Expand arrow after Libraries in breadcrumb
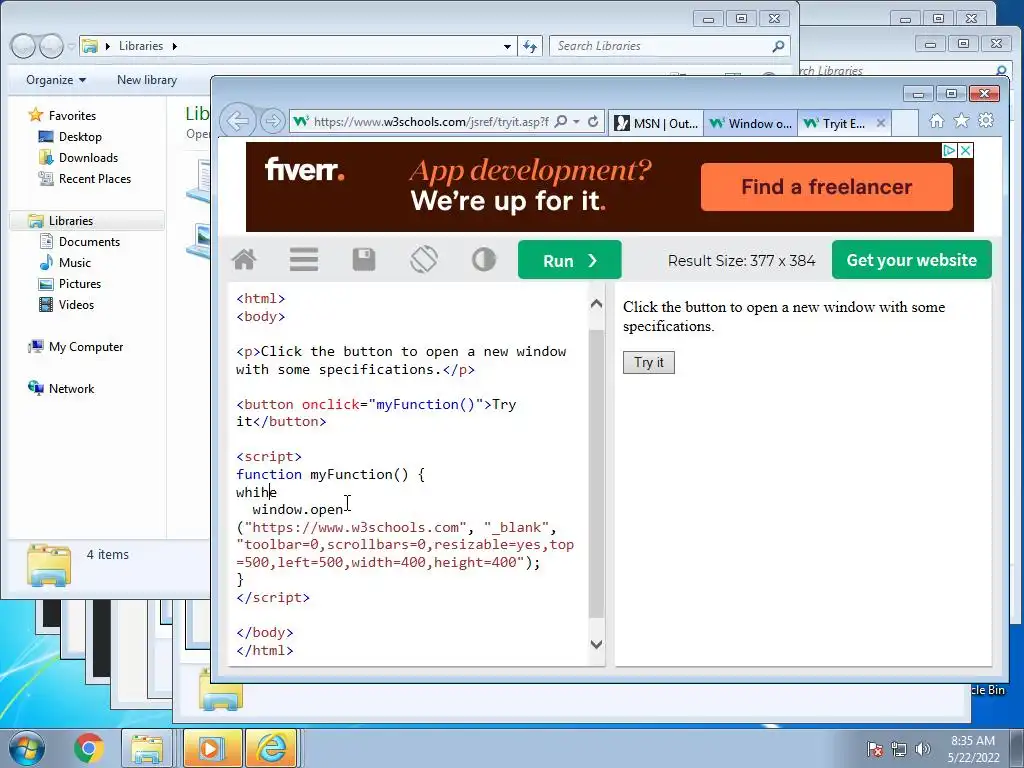Image resolution: width=1024 pixels, height=768 pixels. (174, 46)
